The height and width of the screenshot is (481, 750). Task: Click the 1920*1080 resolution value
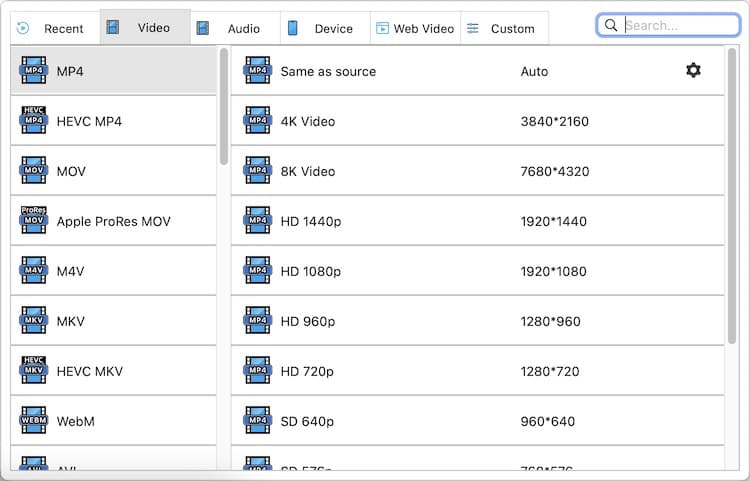point(553,272)
